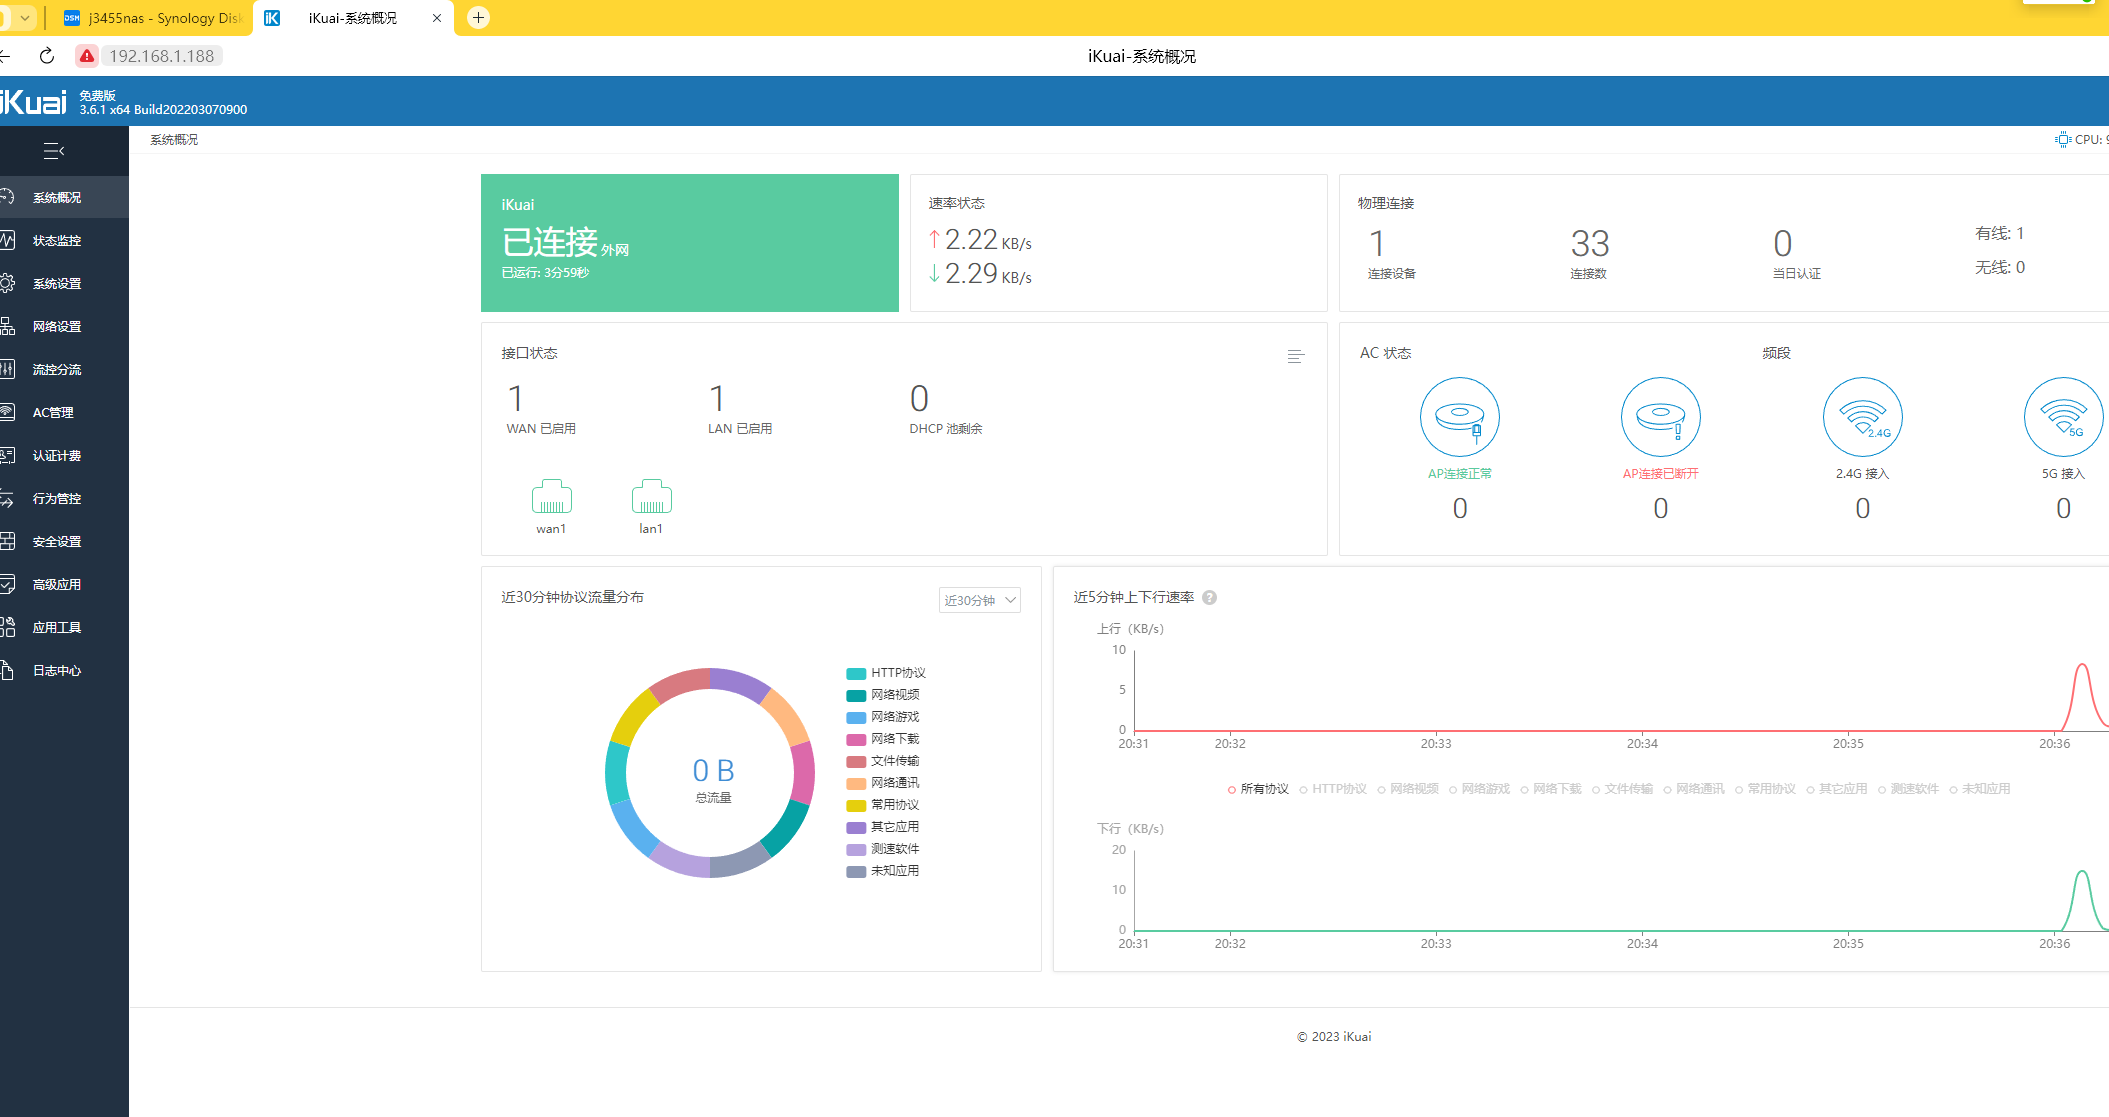Viewport: 2109px width, 1117px height.
Task: Click the AP连接正常 icon
Action: pyautogui.click(x=1460, y=417)
